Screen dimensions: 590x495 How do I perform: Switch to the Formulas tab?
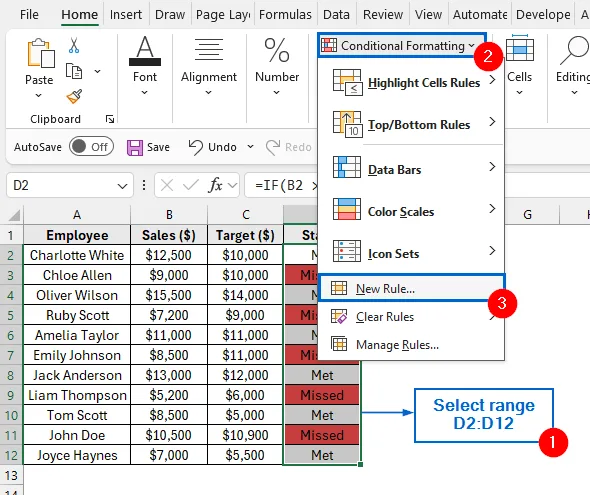tap(285, 15)
